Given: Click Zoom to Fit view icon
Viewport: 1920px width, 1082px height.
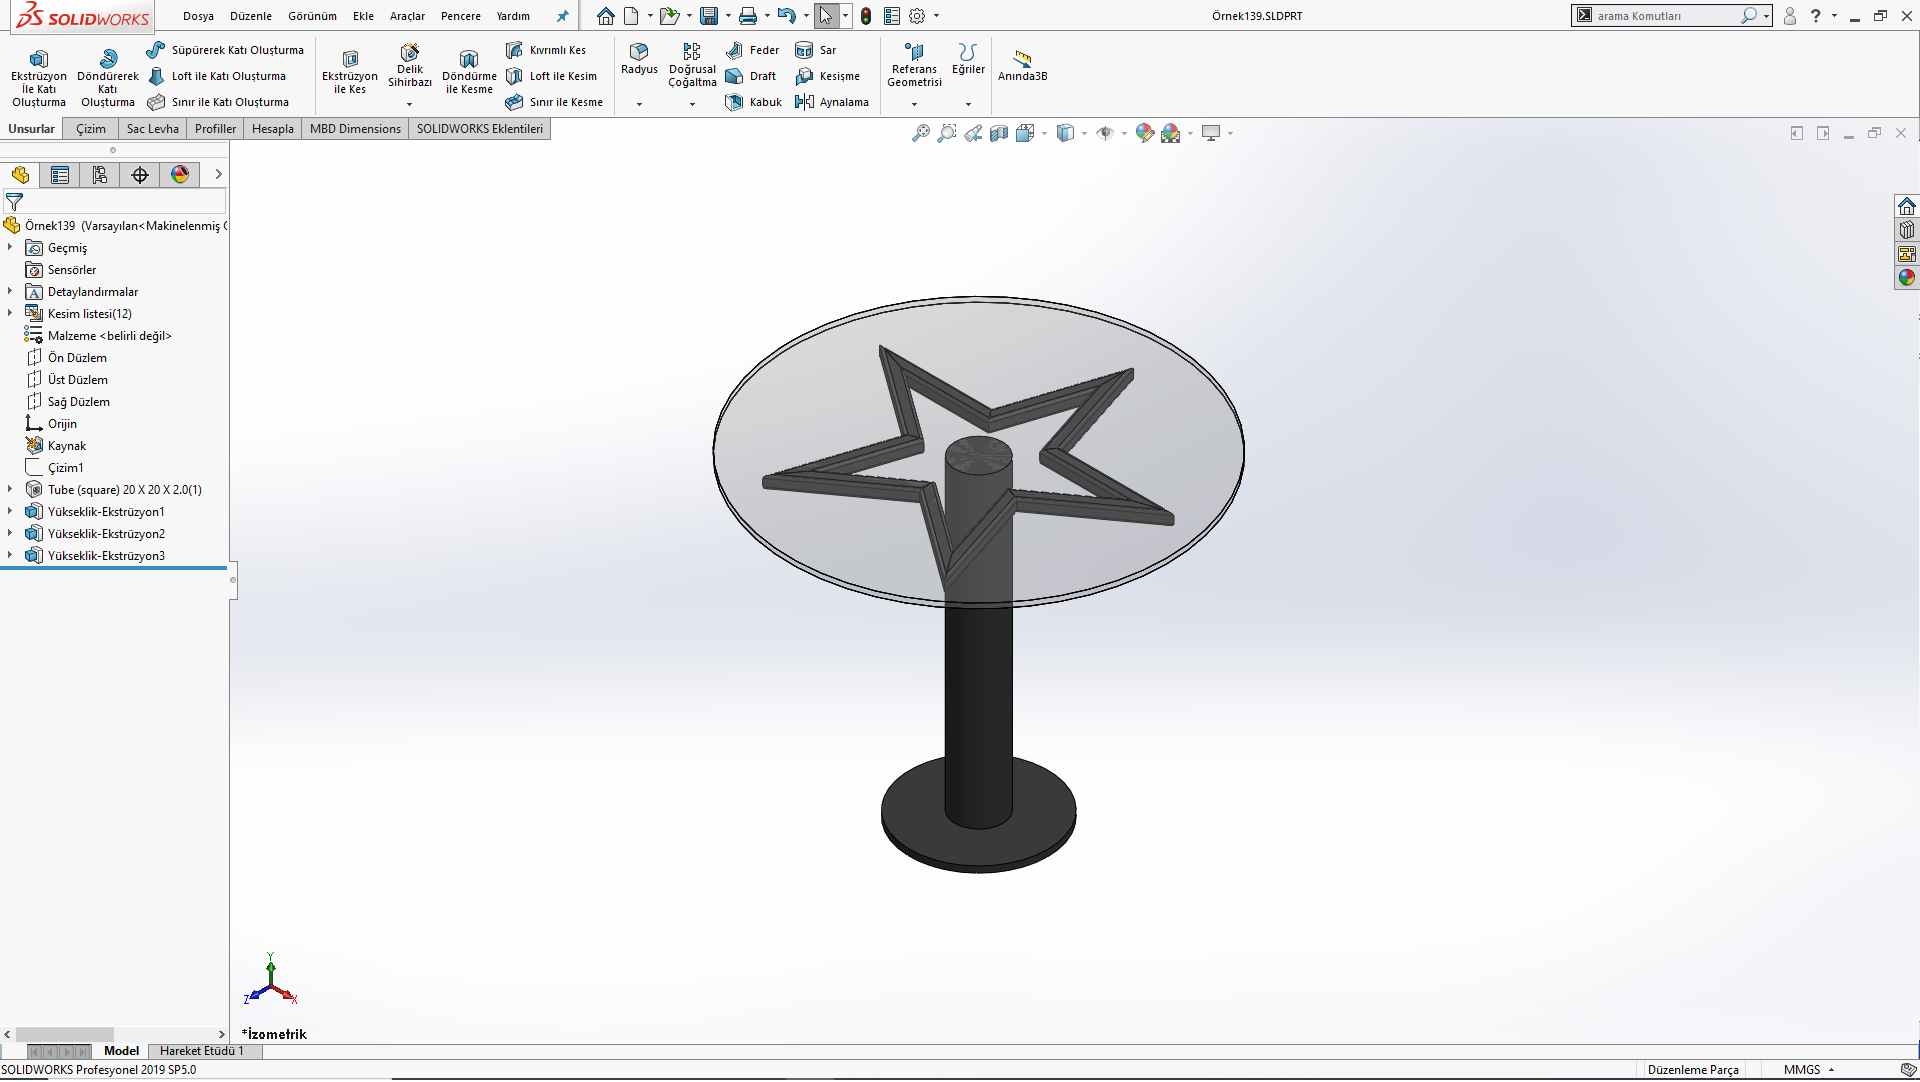Looking at the screenshot, I should click(x=921, y=133).
